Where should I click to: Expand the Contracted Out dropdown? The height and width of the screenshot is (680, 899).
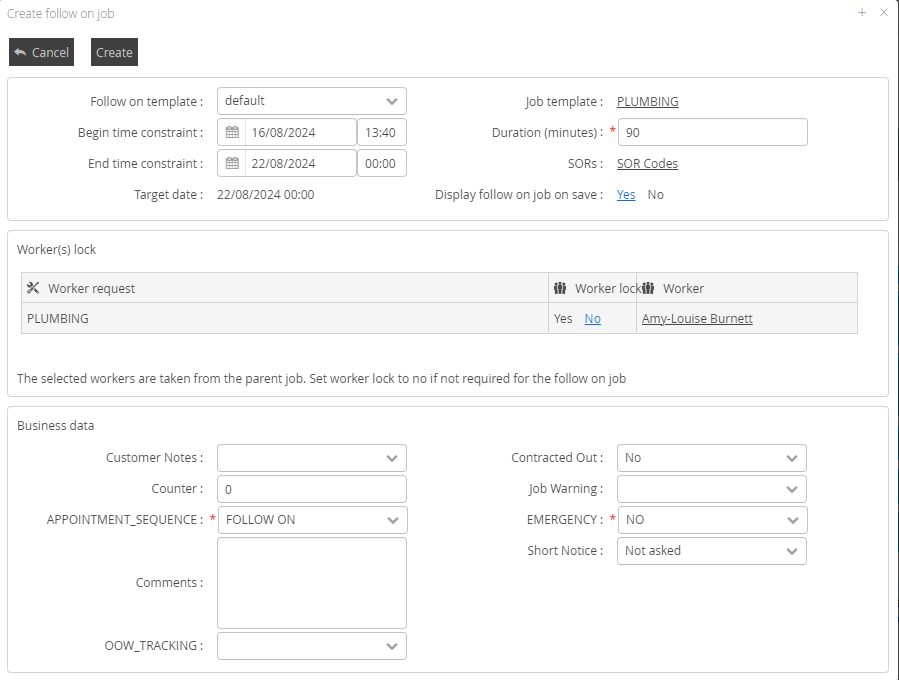(791, 458)
